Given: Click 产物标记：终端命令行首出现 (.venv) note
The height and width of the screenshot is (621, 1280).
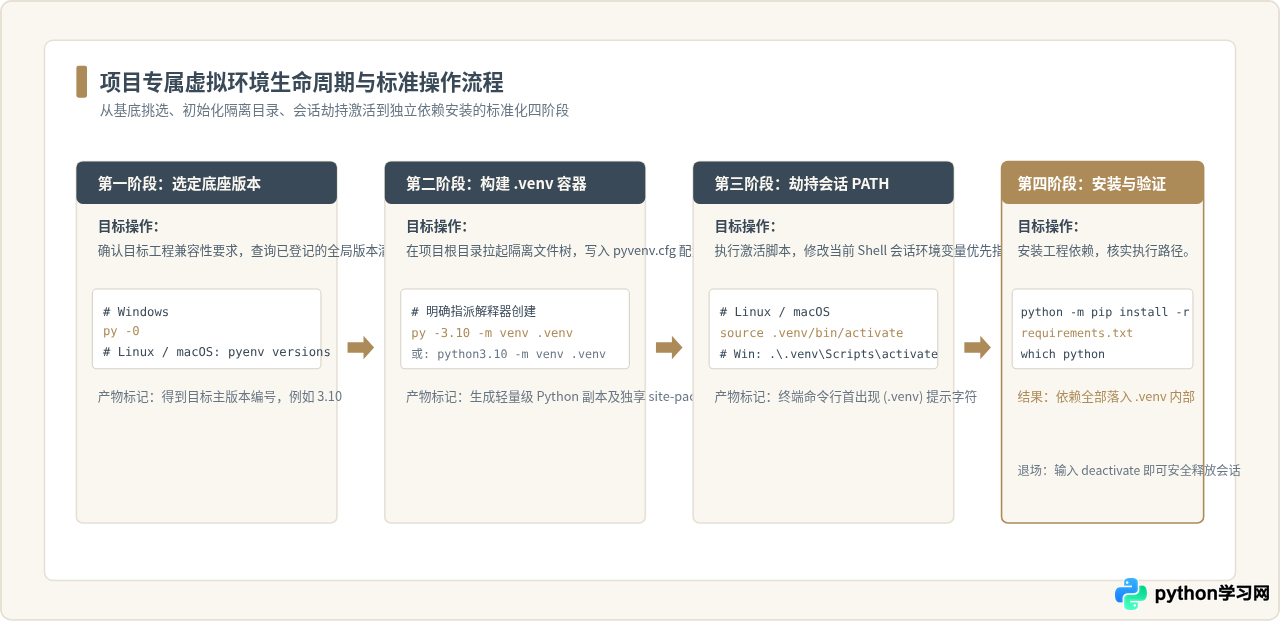Looking at the screenshot, I should [x=845, y=397].
